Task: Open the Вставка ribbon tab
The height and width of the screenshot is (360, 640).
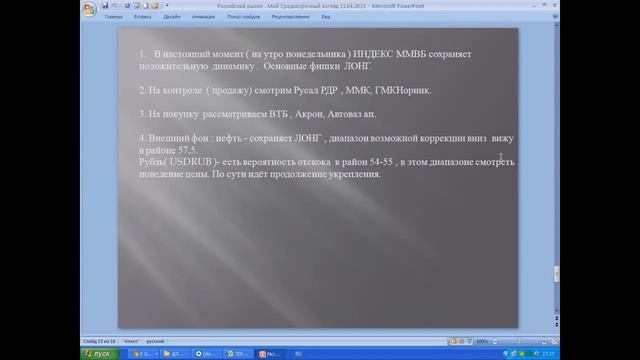Action: (142, 17)
